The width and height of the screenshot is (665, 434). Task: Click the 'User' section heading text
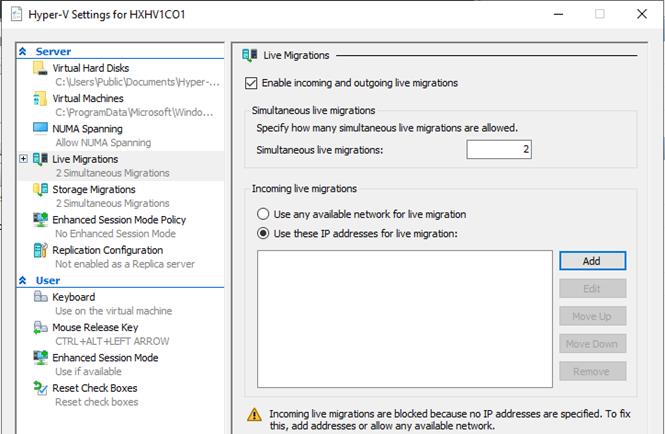(x=48, y=280)
